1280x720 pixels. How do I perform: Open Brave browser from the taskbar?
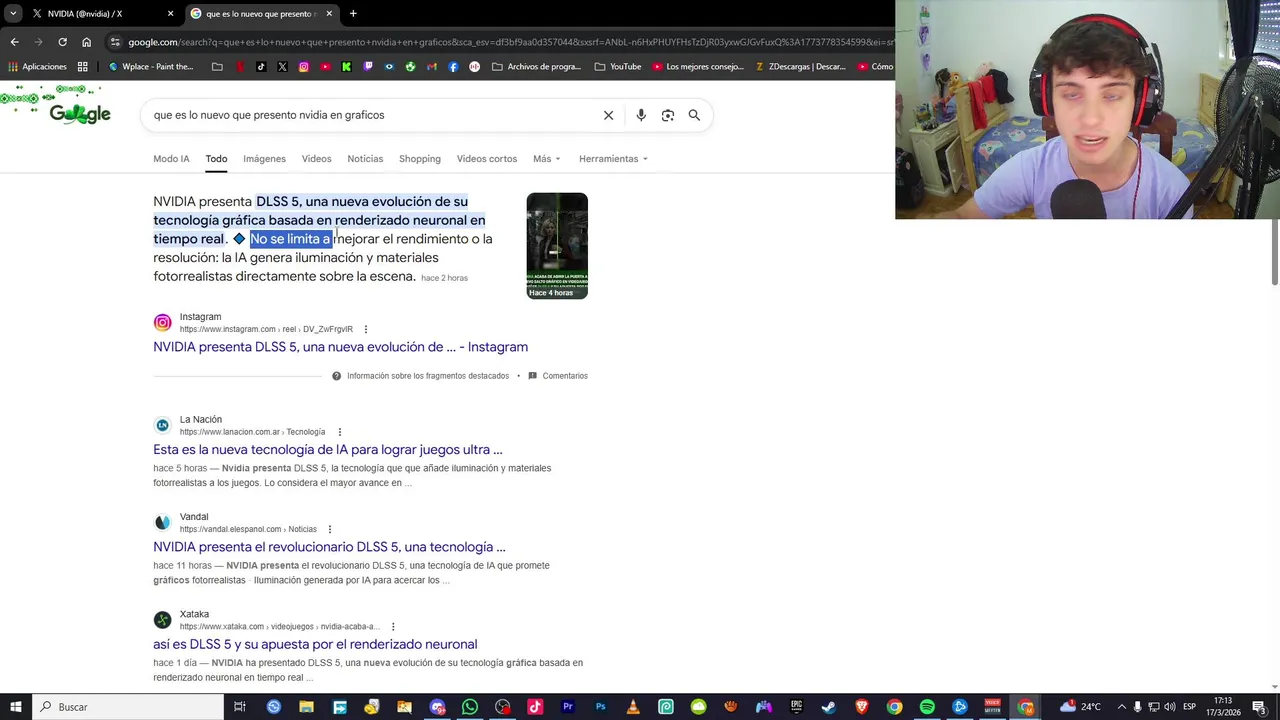pyautogui.click(x=862, y=707)
